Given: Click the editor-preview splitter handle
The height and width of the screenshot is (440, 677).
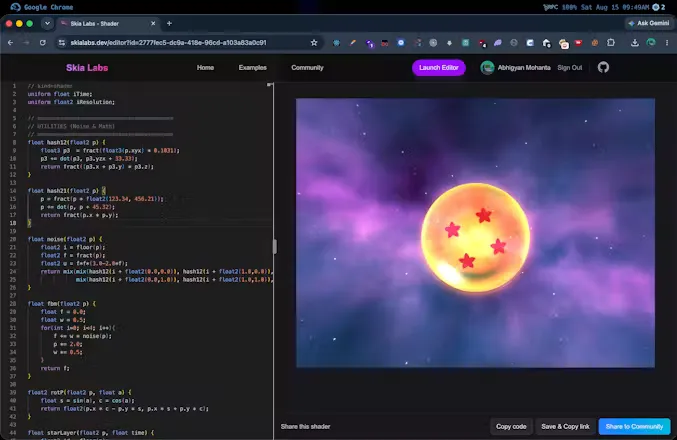Looking at the screenshot, I should click(x=275, y=247).
